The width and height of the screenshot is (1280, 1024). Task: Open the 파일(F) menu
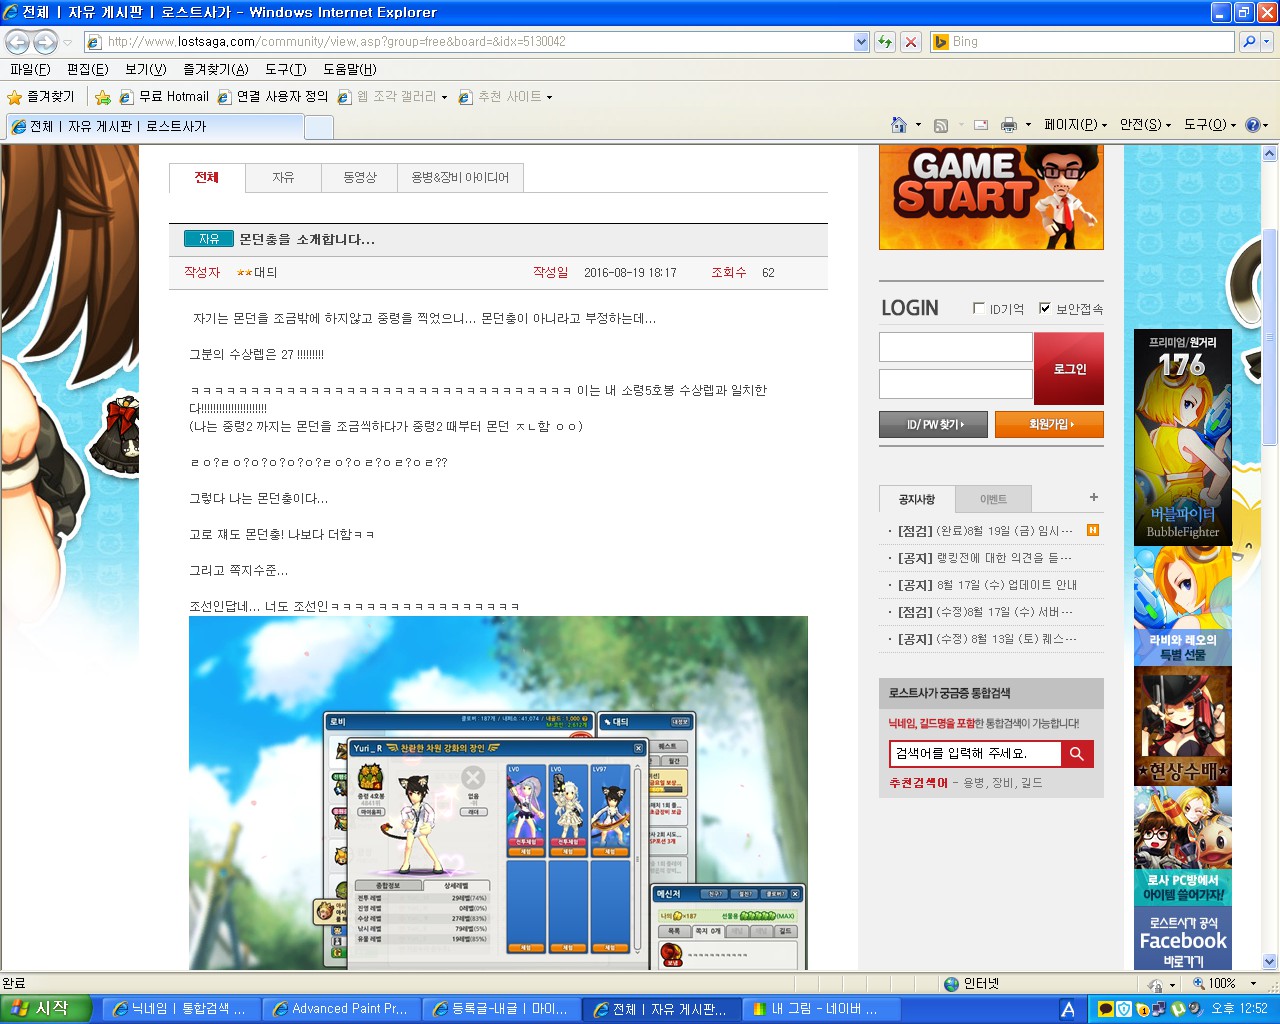pos(30,69)
